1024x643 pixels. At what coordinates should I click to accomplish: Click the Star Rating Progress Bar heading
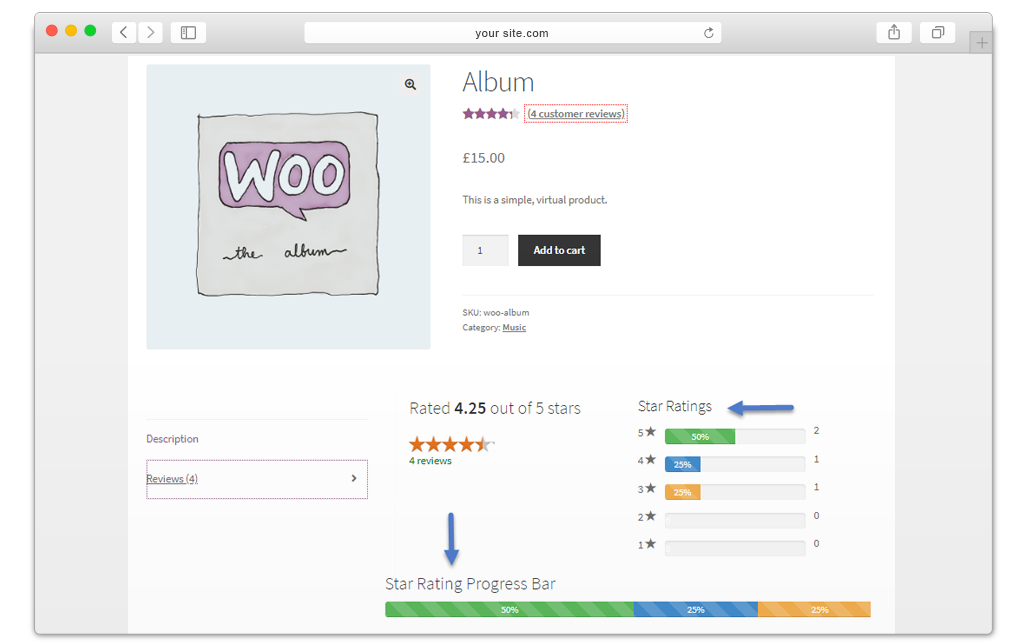[x=470, y=584]
